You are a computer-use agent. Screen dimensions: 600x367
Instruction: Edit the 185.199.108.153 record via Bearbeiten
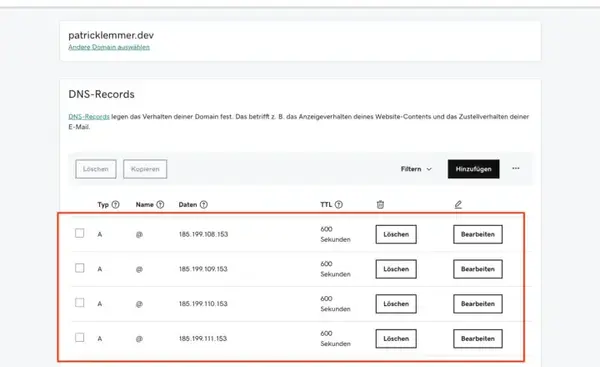coord(478,234)
